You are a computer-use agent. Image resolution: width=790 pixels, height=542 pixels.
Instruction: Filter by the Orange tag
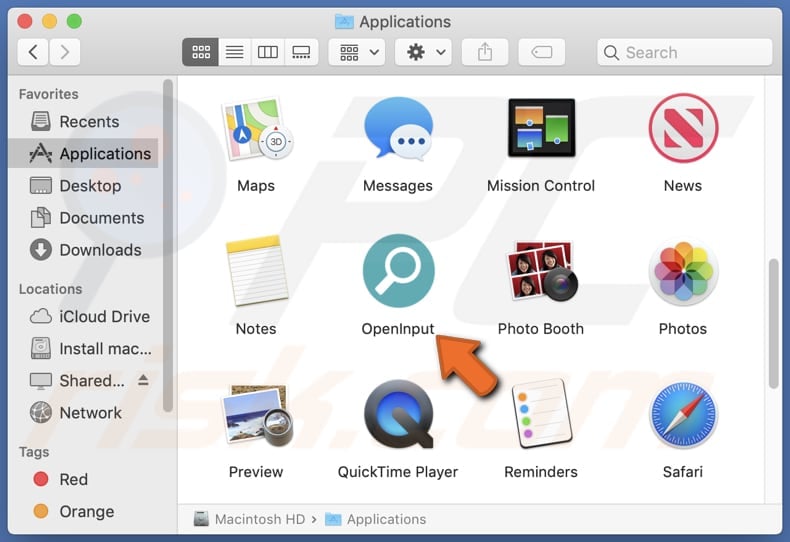(x=83, y=511)
